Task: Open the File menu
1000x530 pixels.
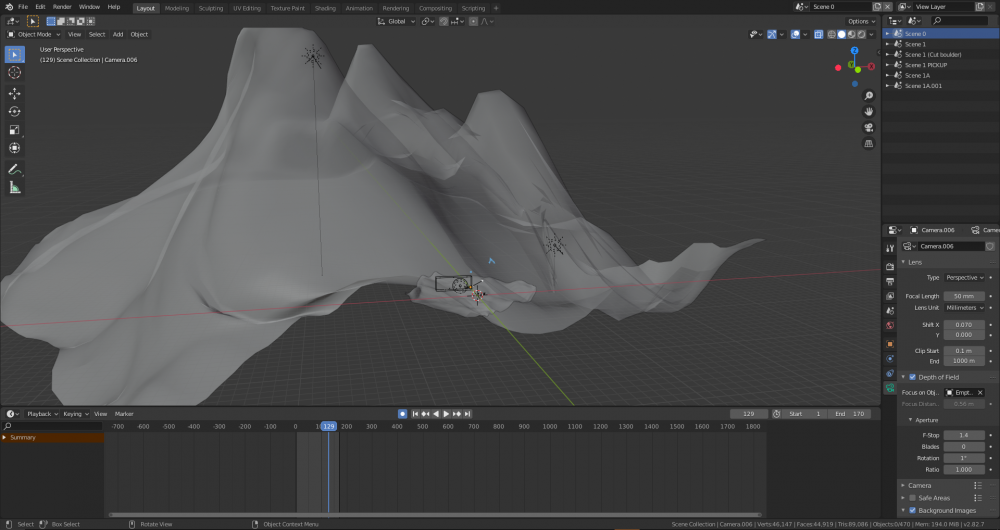Action: (23, 7)
